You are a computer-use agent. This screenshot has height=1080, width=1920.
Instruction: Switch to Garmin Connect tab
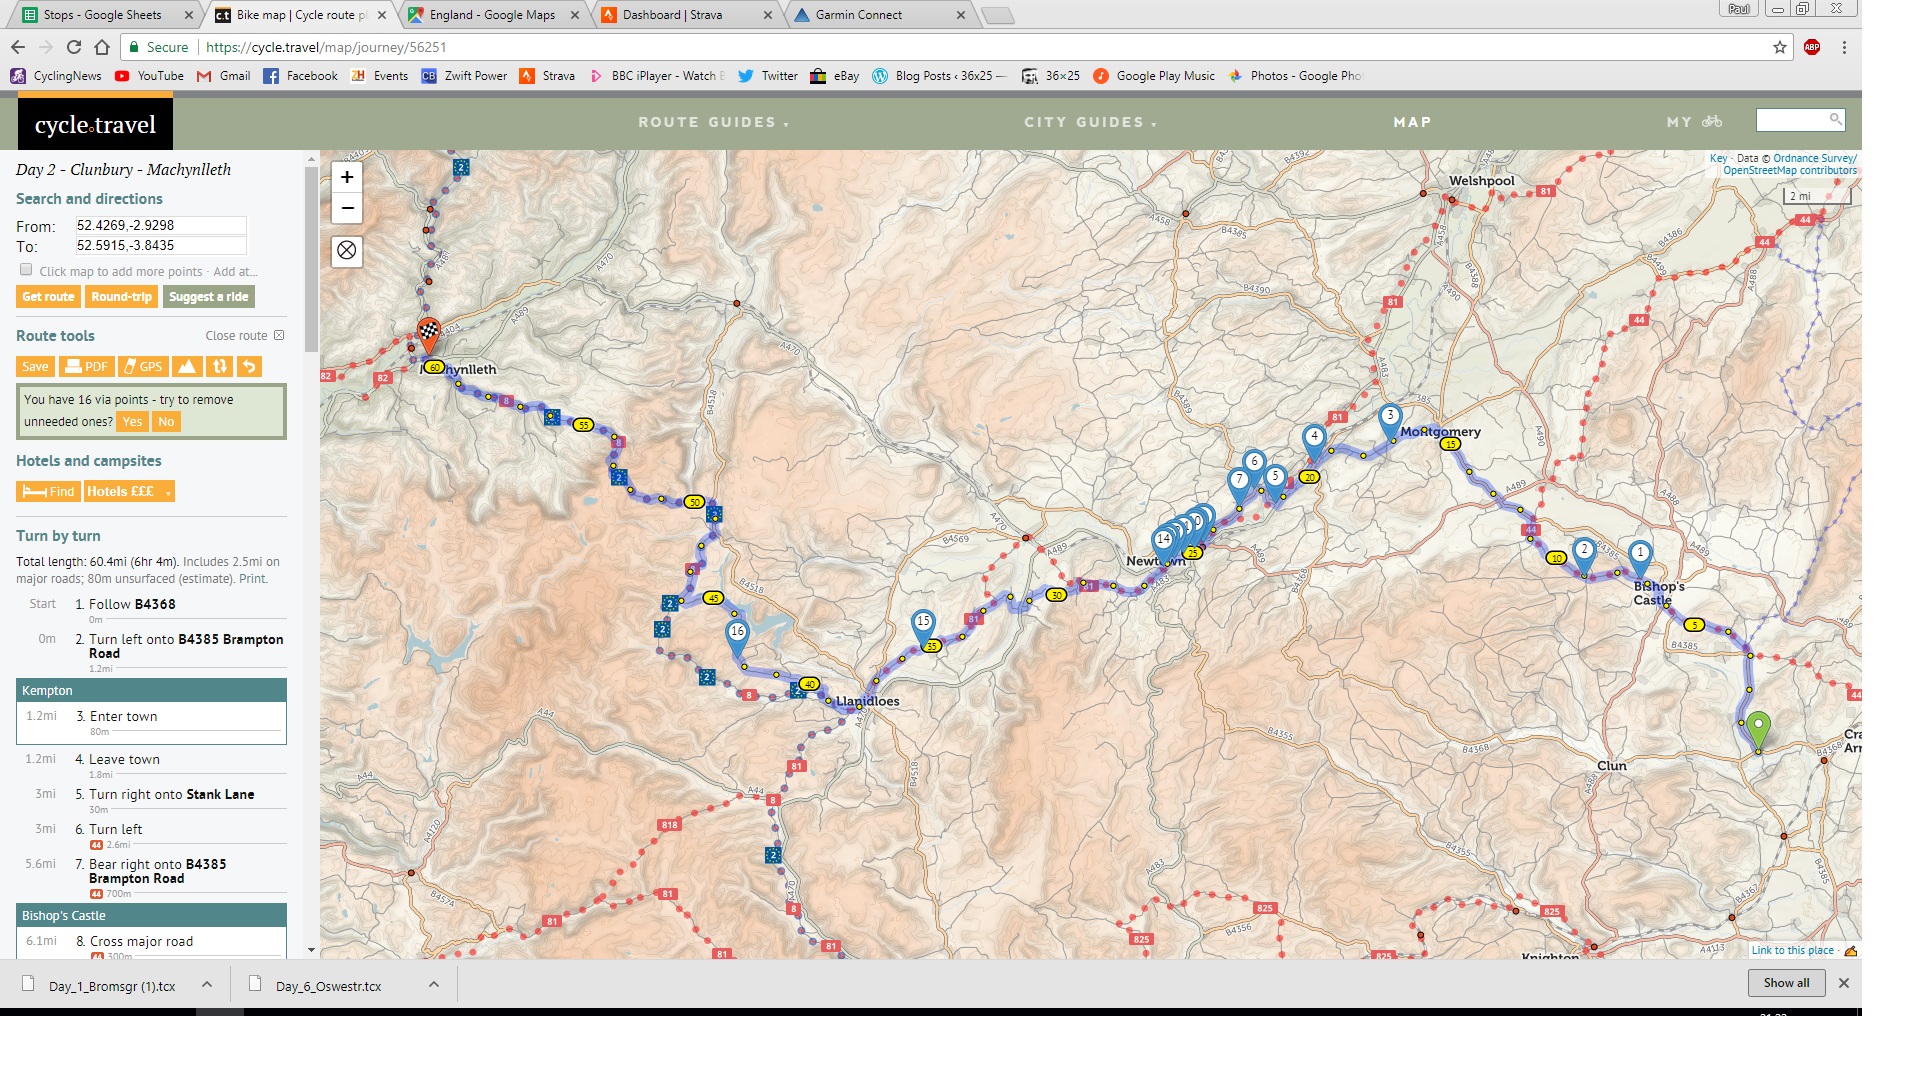tap(877, 15)
